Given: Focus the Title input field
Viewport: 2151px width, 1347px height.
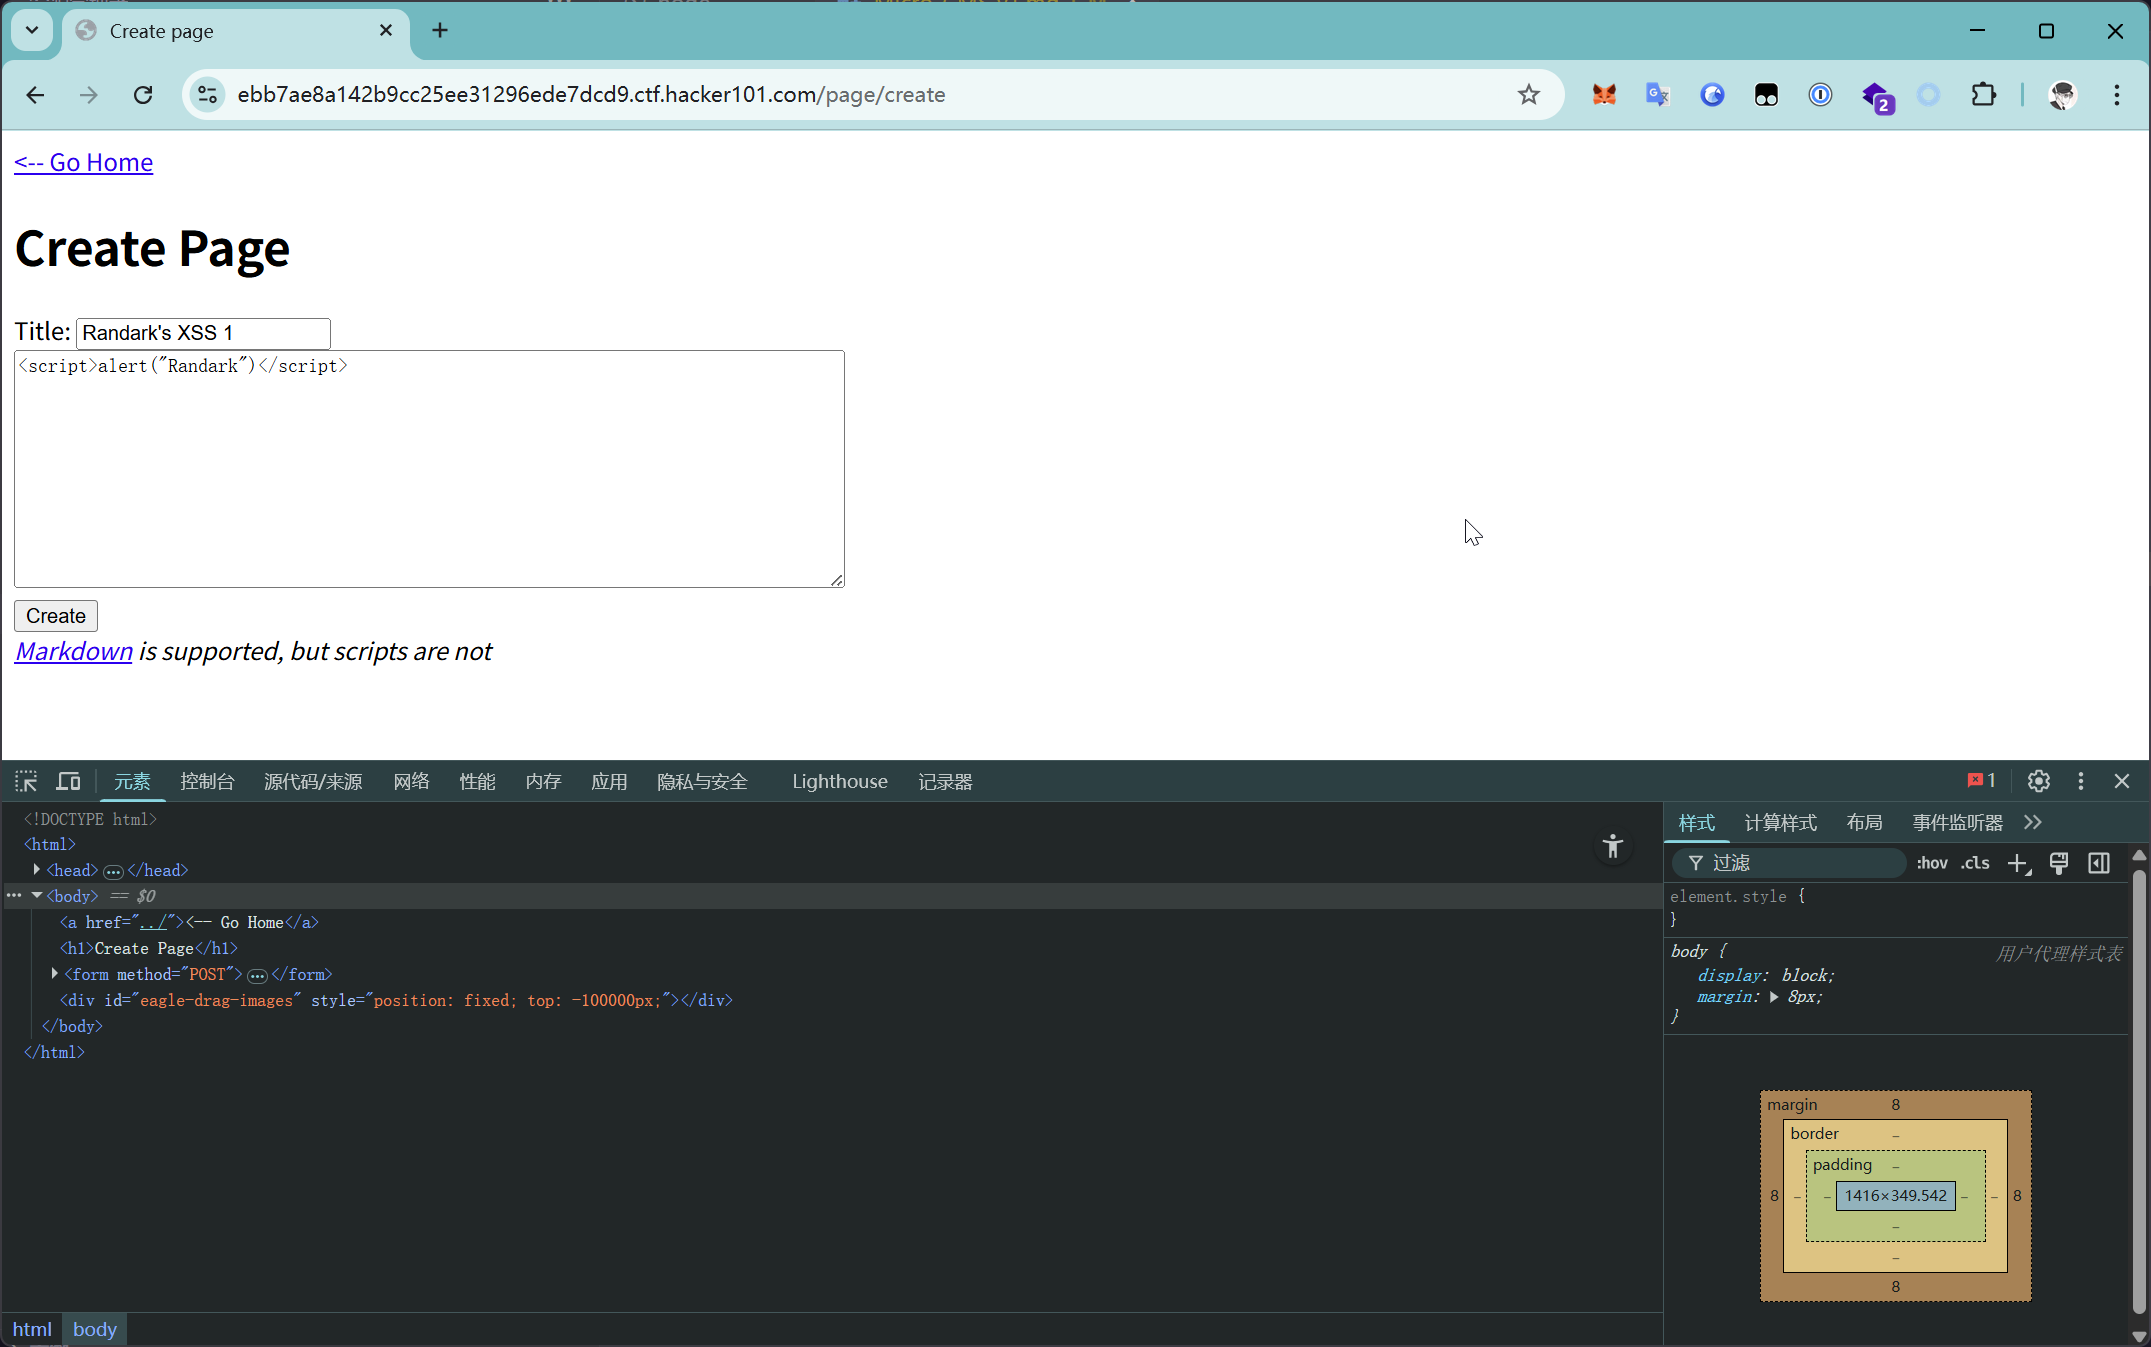Looking at the screenshot, I should click(x=203, y=333).
